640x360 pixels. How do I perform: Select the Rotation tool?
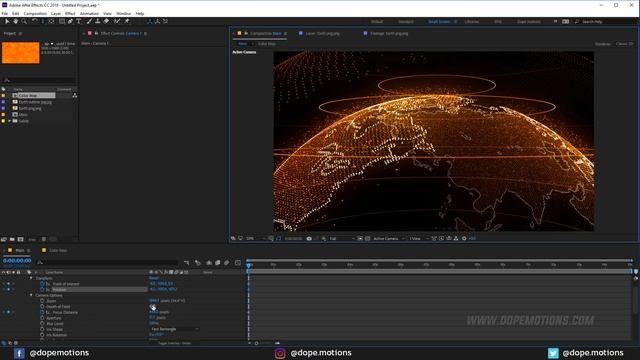pyautogui.click(x=34, y=21)
